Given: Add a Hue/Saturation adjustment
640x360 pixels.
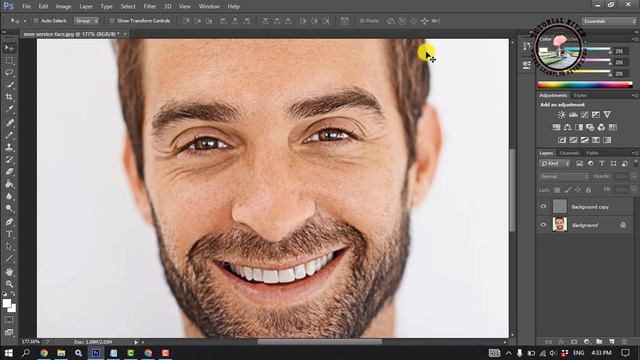Looking at the screenshot, I should point(556,127).
